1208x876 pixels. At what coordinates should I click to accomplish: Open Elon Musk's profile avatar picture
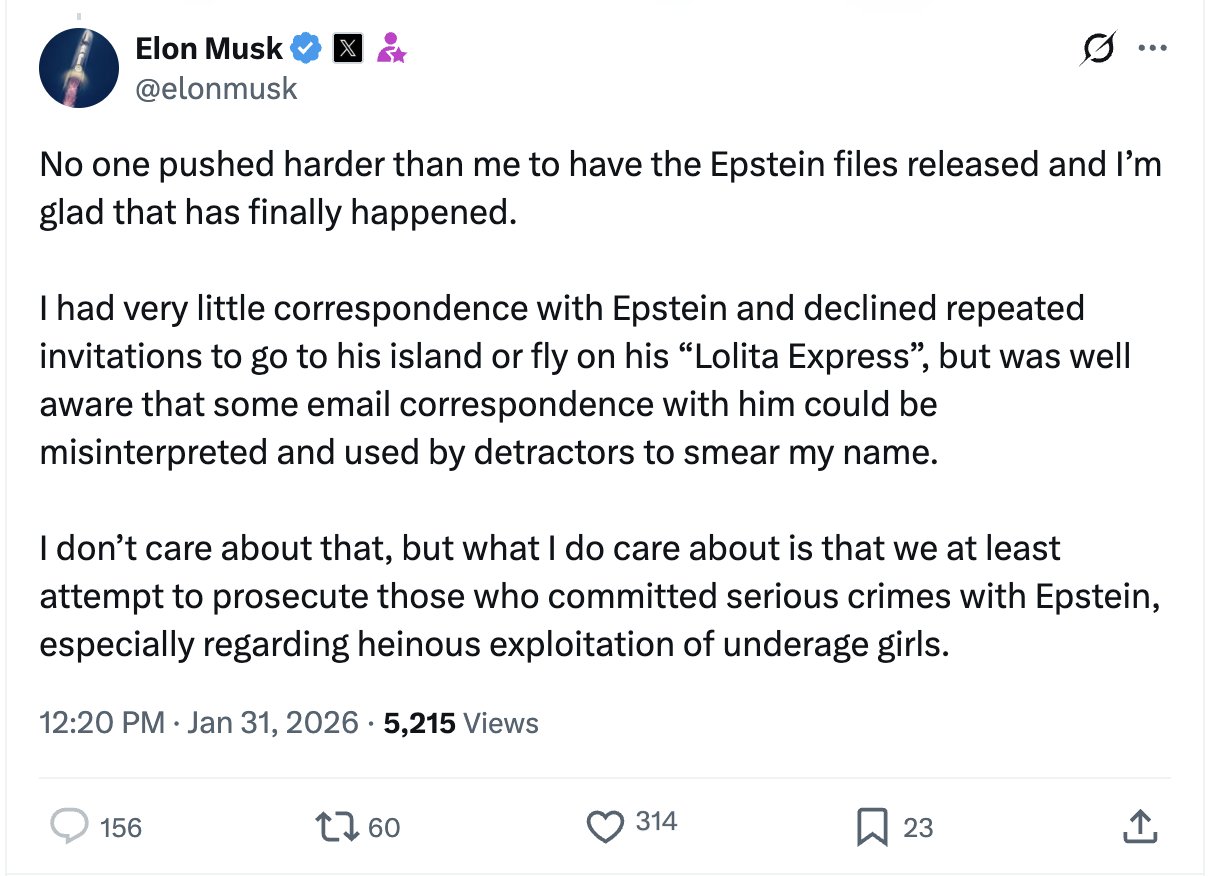point(79,68)
